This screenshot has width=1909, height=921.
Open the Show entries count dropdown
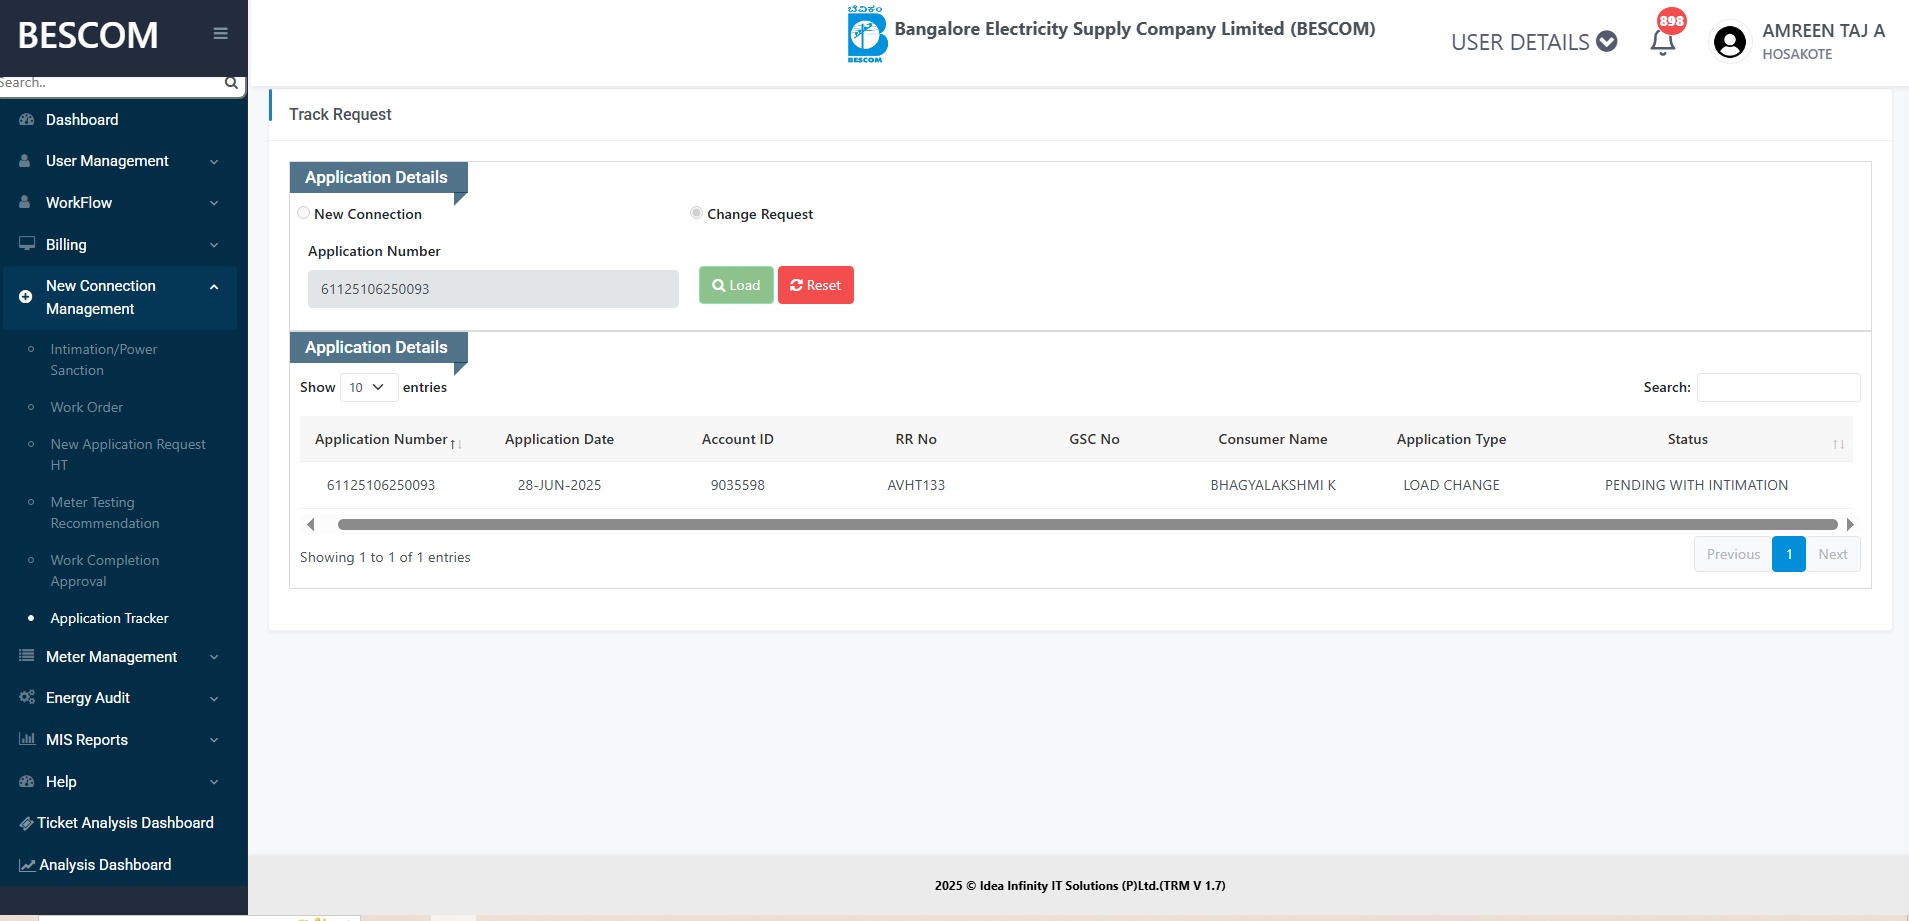[x=369, y=387]
